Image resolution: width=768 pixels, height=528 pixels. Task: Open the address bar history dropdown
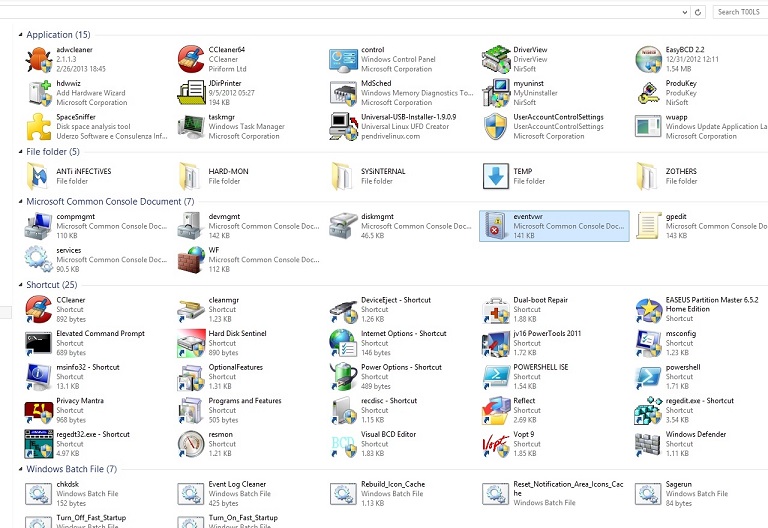pyautogui.click(x=685, y=12)
